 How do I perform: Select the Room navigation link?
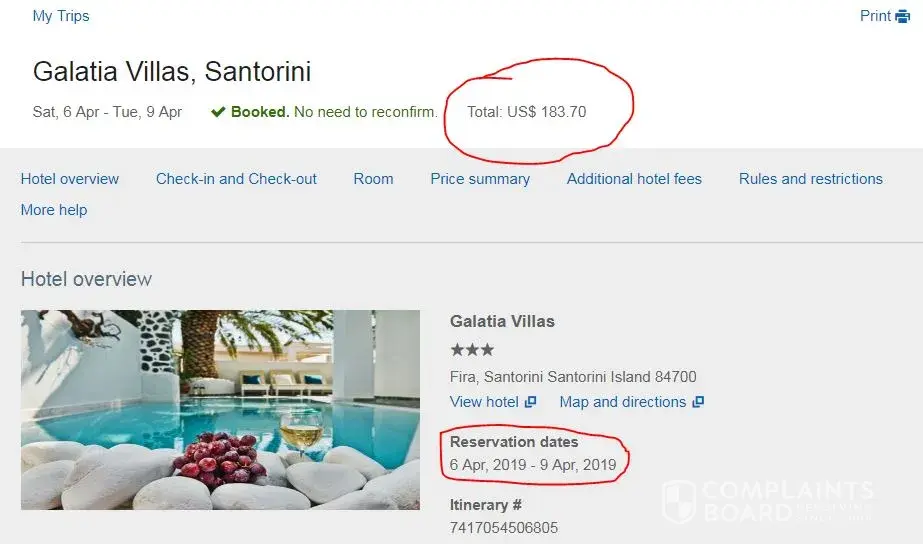[x=373, y=179]
